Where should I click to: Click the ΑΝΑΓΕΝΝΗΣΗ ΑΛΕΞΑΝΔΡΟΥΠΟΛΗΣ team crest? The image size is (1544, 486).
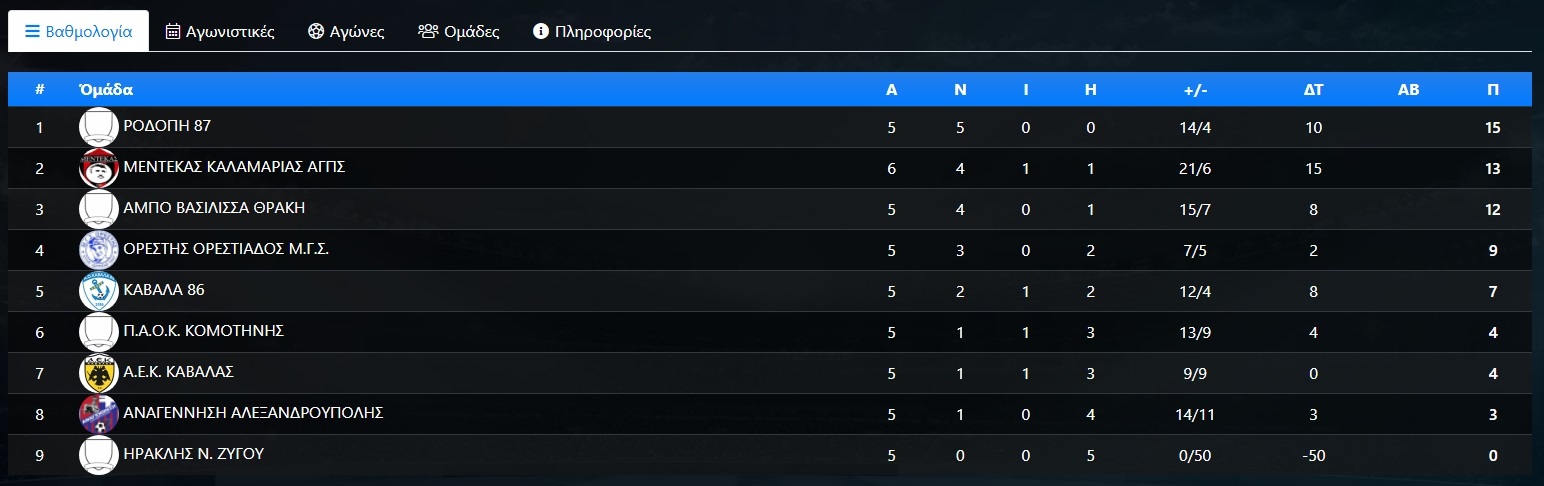98,414
